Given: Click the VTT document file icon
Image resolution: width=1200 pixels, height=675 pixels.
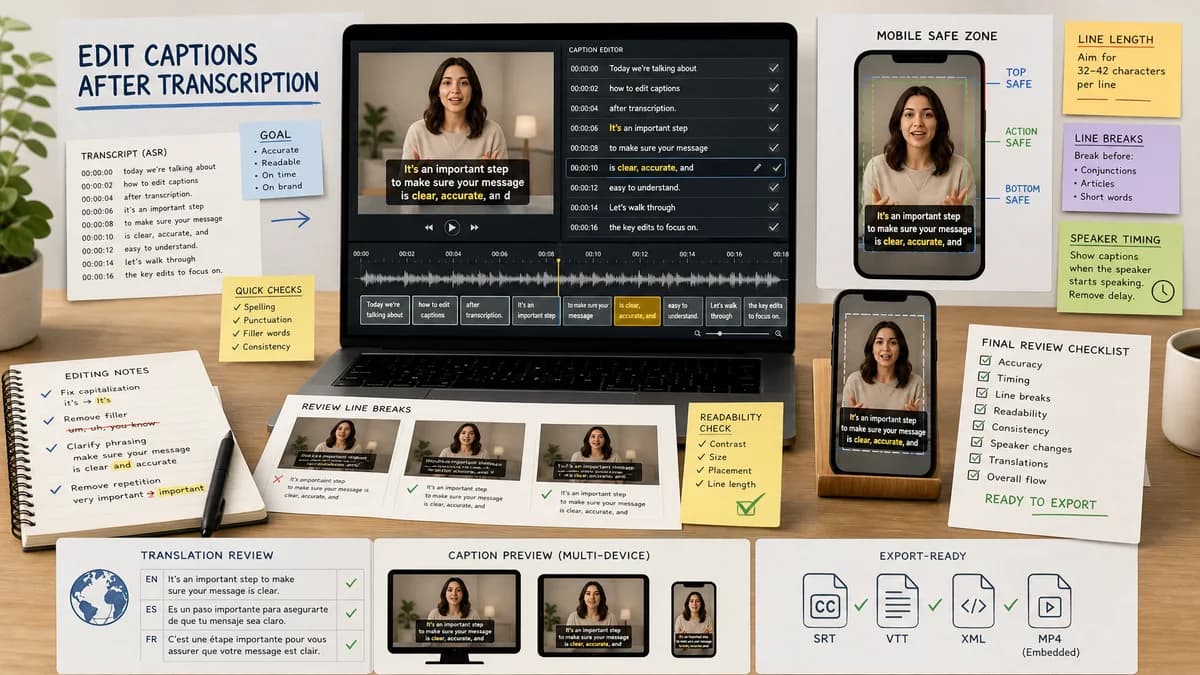Looking at the screenshot, I should pos(897,600).
